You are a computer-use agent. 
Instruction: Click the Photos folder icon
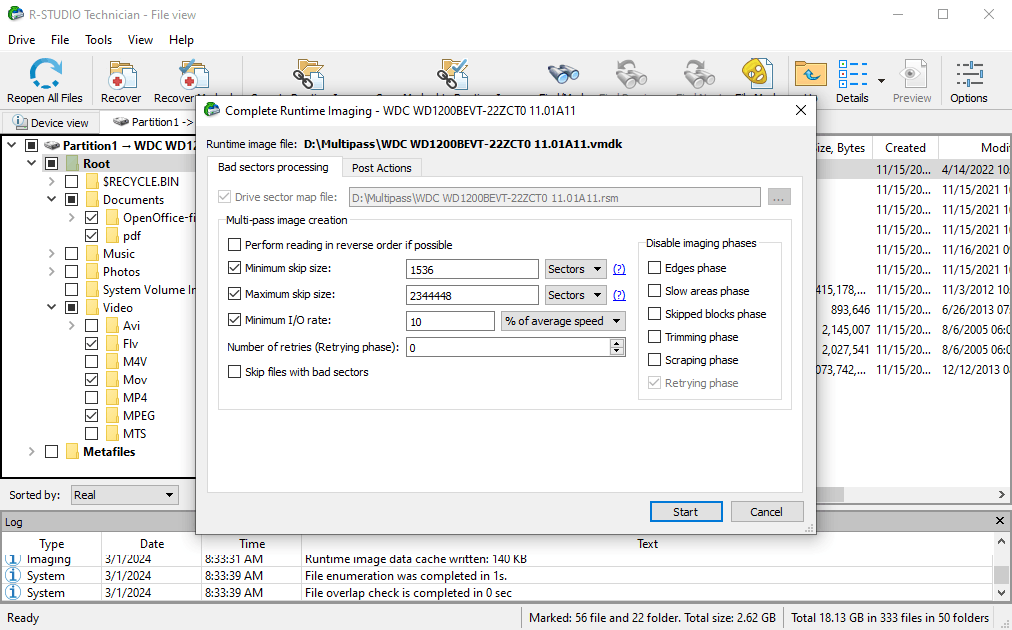[92, 272]
